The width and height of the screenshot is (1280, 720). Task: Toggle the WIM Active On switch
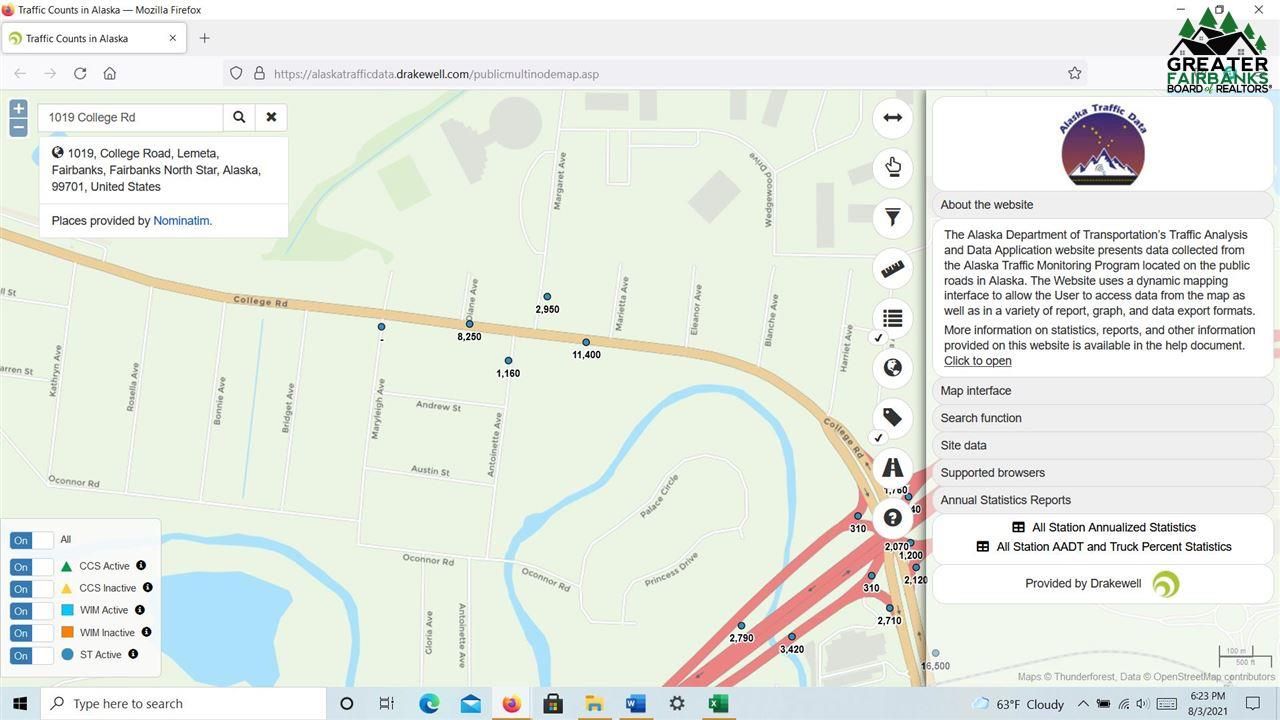(x=30, y=610)
